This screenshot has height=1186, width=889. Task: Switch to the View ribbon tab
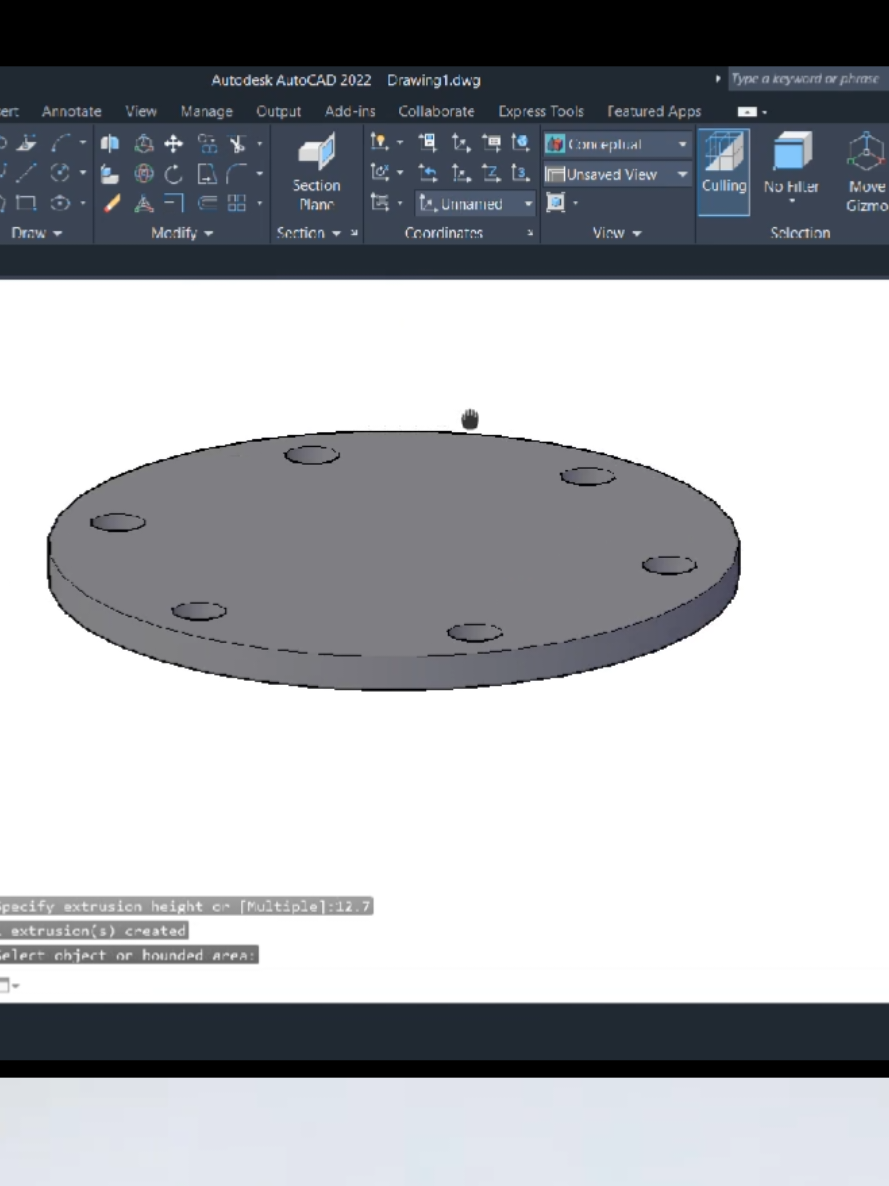tap(141, 111)
